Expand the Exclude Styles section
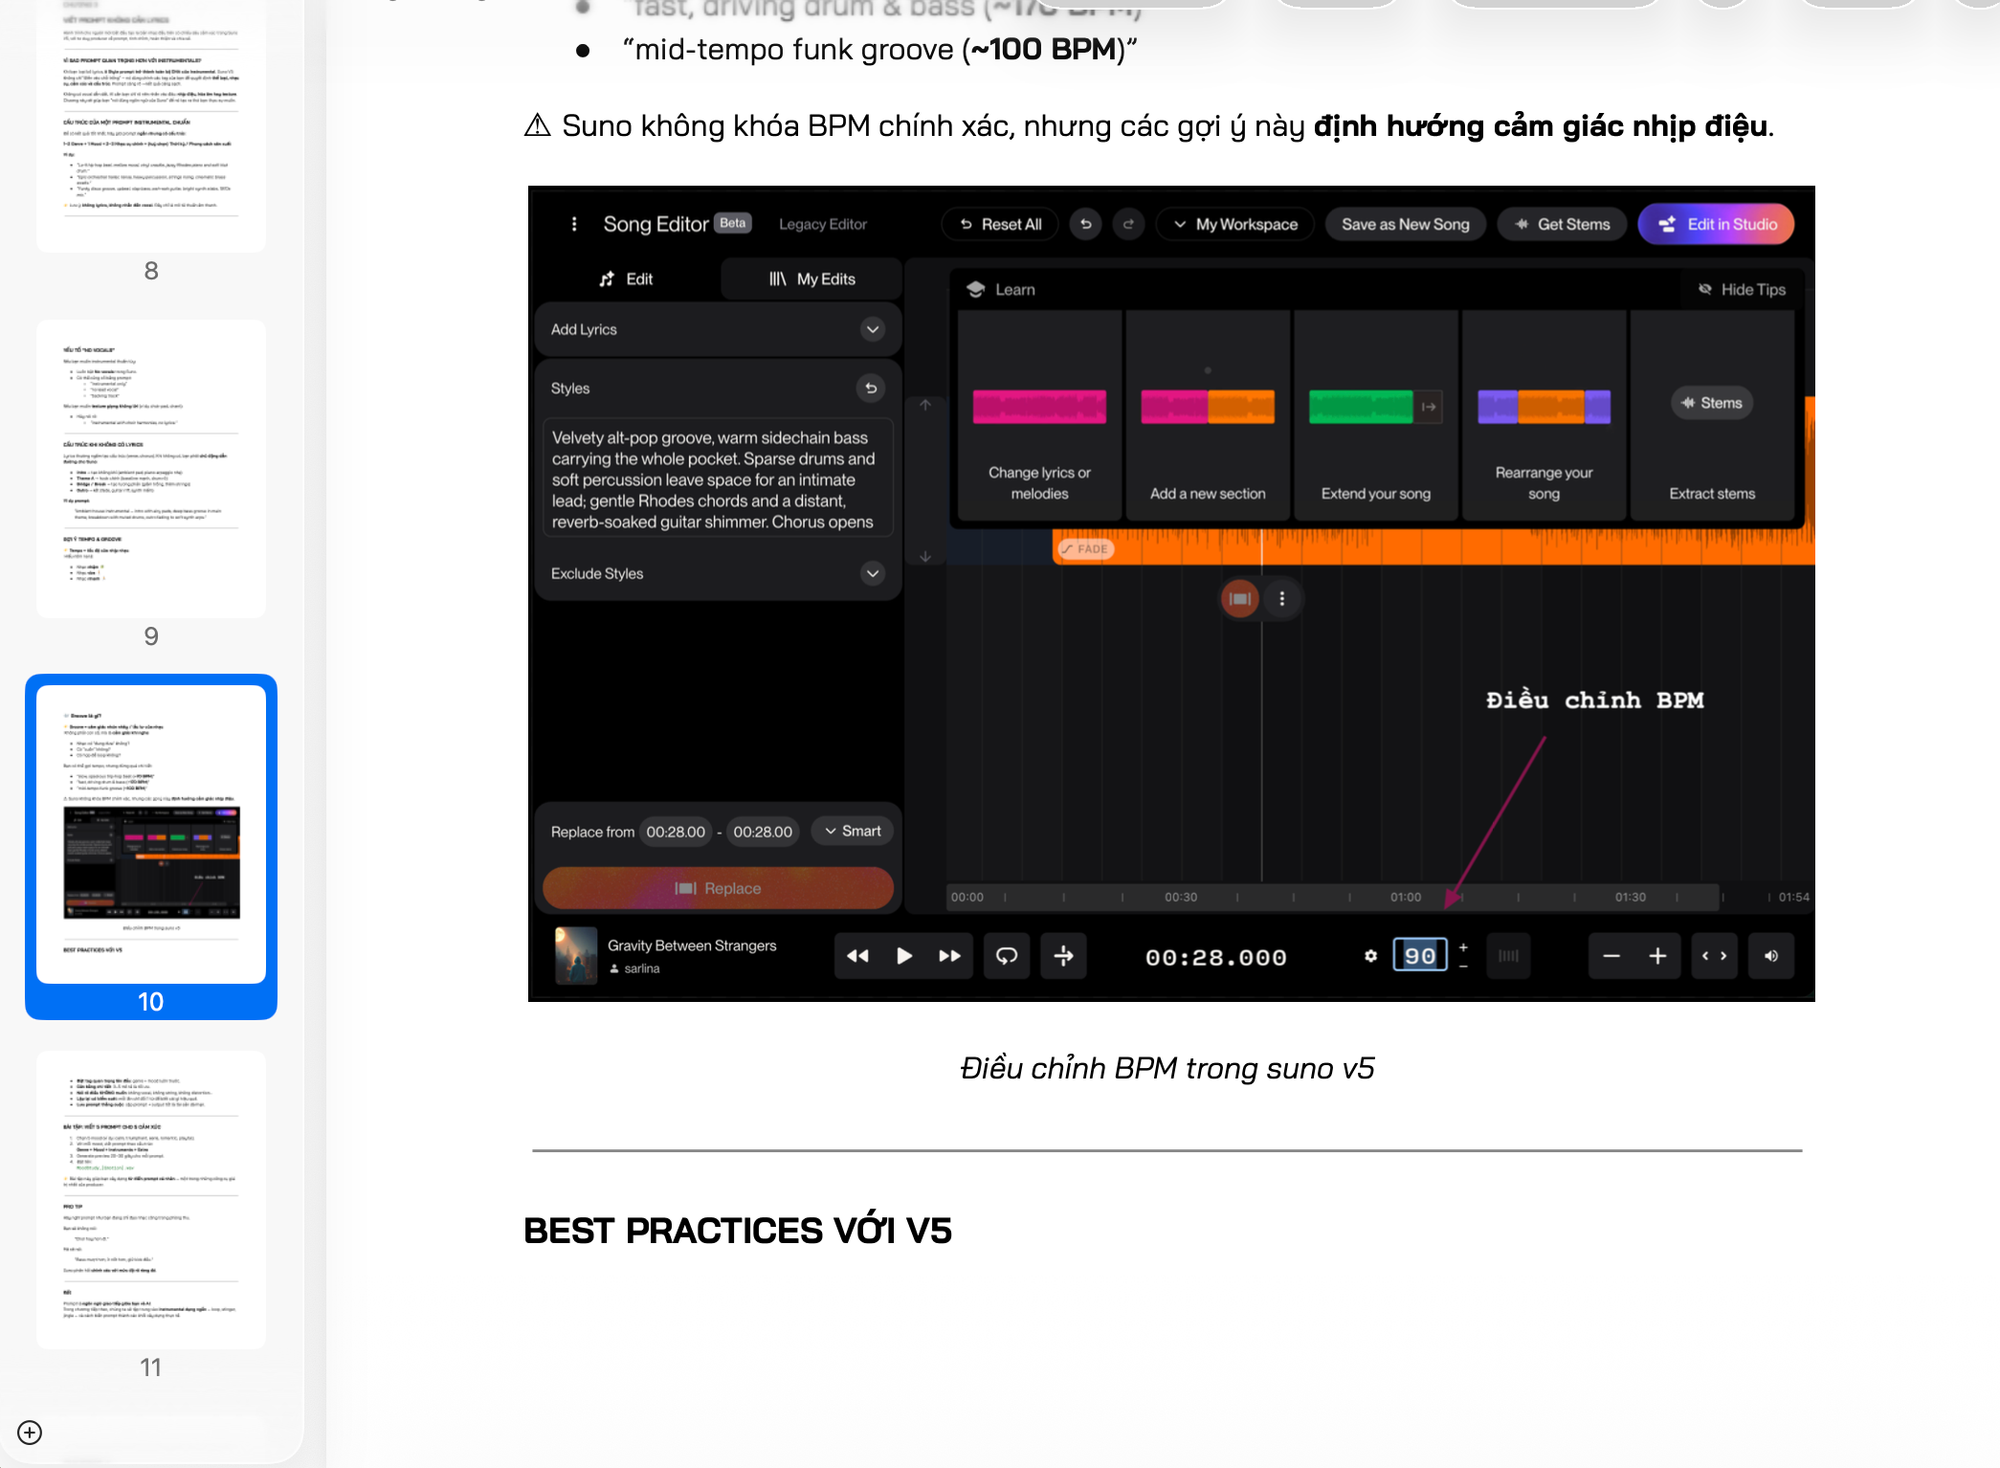The height and width of the screenshot is (1468, 2000). 872,573
